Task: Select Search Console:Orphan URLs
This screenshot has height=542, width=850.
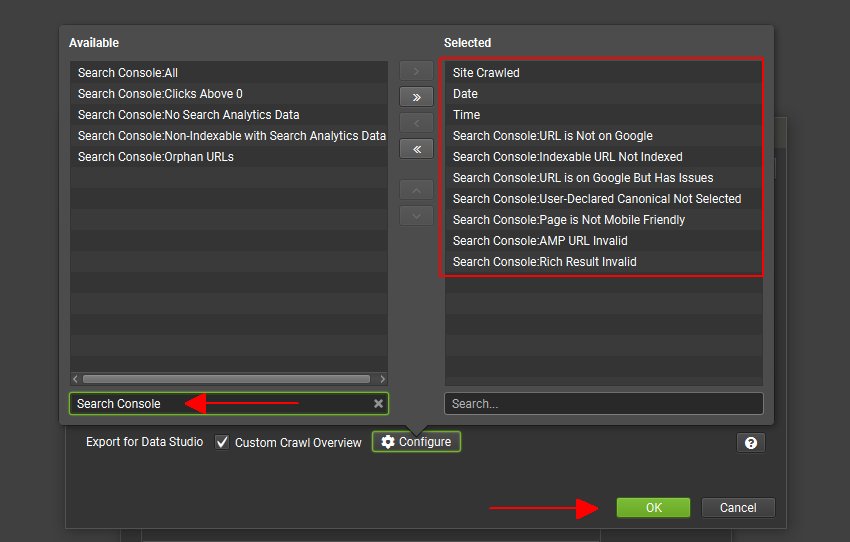Action: pyautogui.click(x=229, y=157)
